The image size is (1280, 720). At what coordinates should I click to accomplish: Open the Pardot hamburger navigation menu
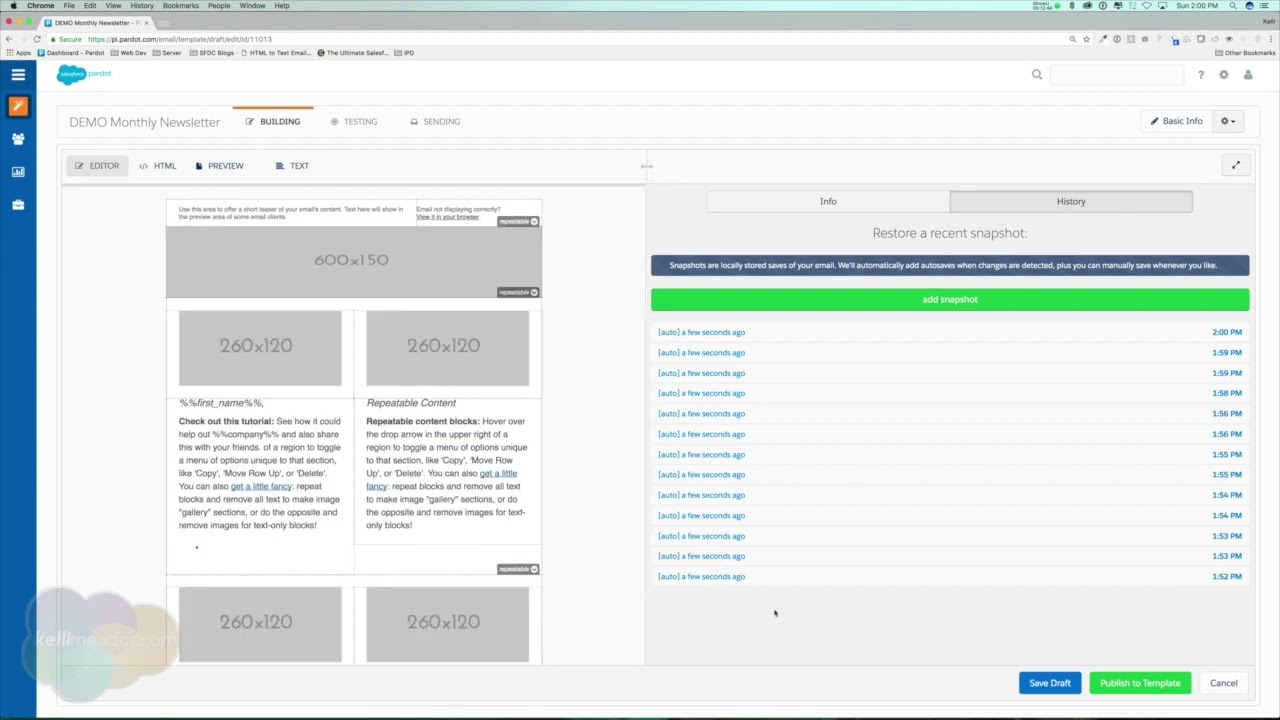pos(18,74)
